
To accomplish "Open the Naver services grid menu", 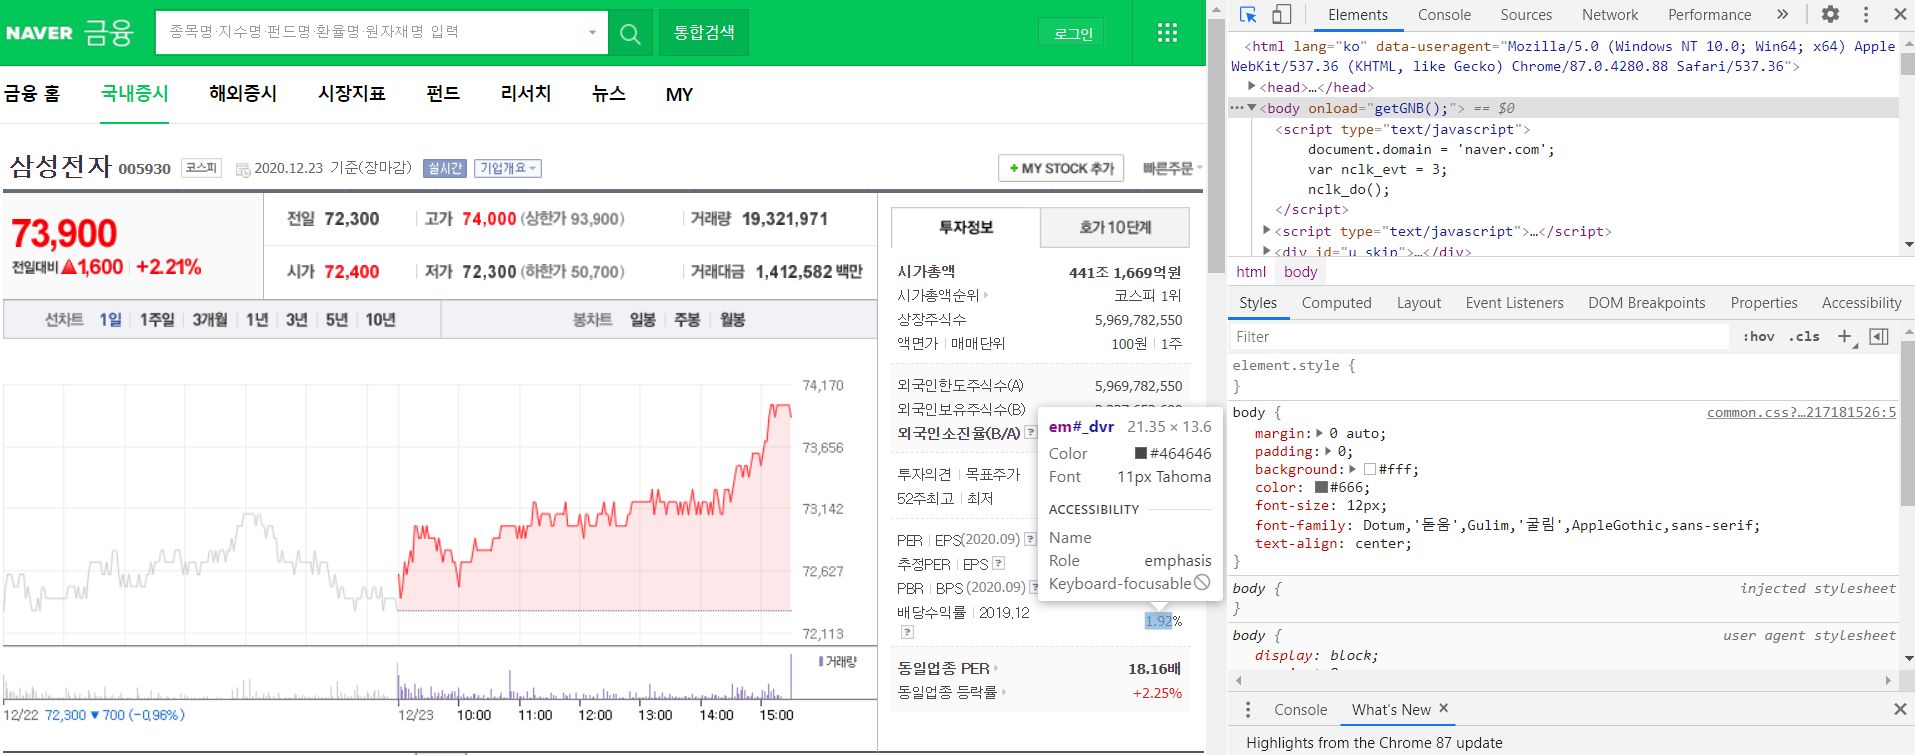I will (x=1167, y=33).
